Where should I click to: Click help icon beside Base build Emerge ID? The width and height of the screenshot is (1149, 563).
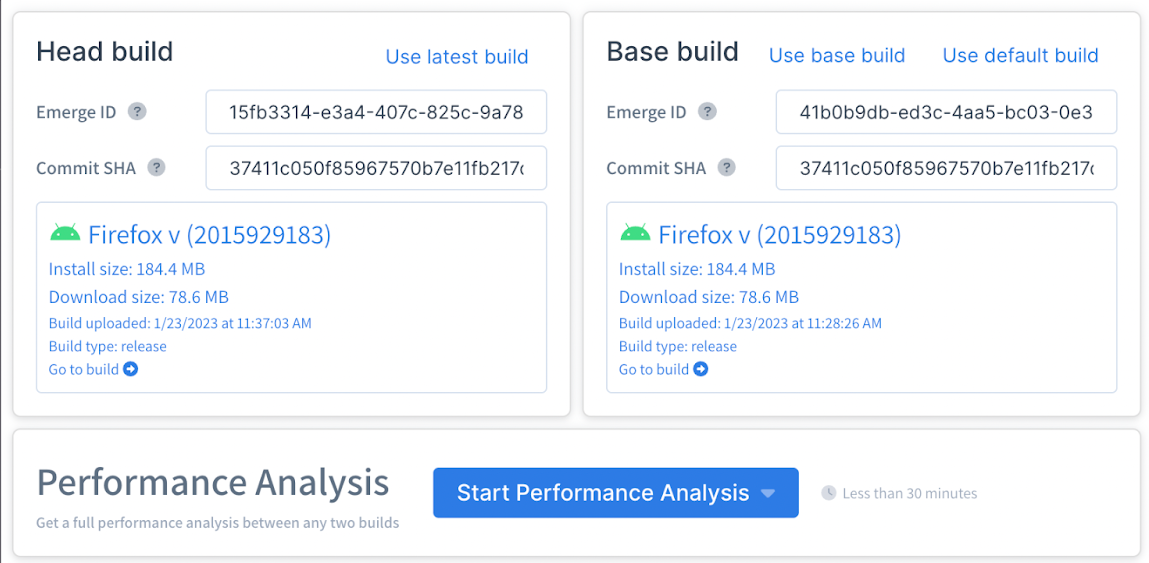pyautogui.click(x=708, y=112)
